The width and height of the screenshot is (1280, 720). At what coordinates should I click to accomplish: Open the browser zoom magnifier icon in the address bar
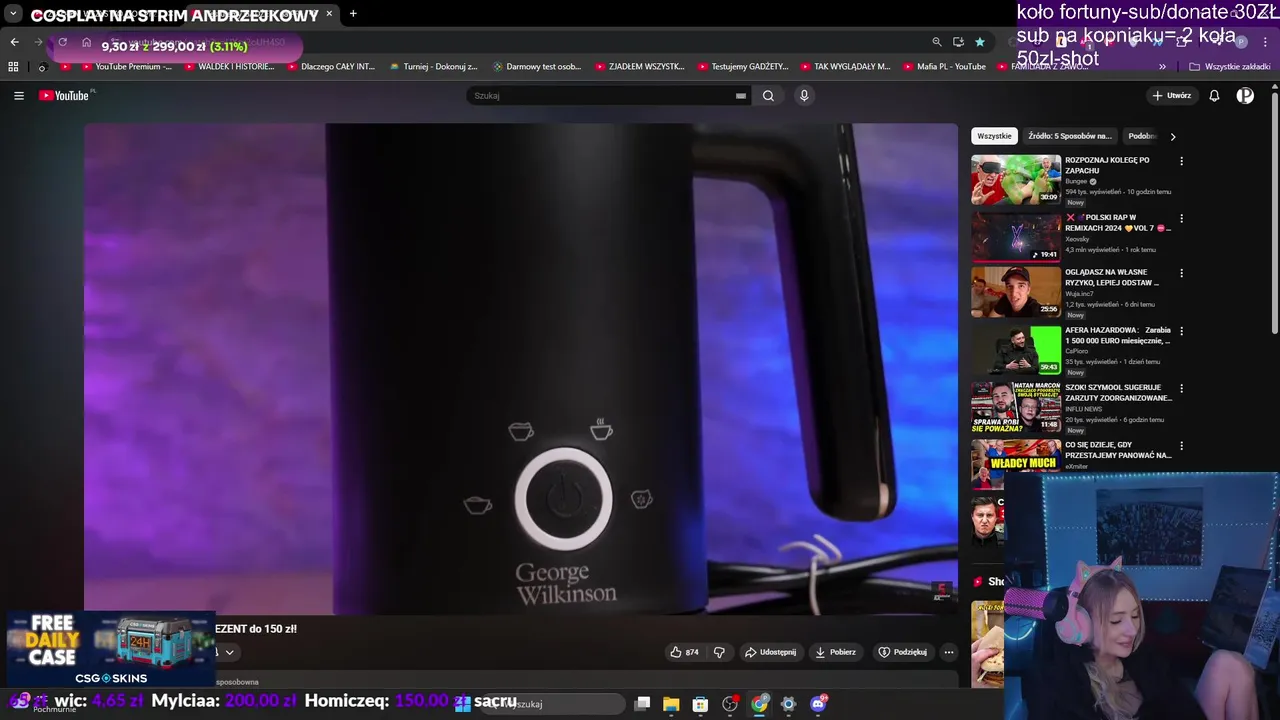(936, 42)
